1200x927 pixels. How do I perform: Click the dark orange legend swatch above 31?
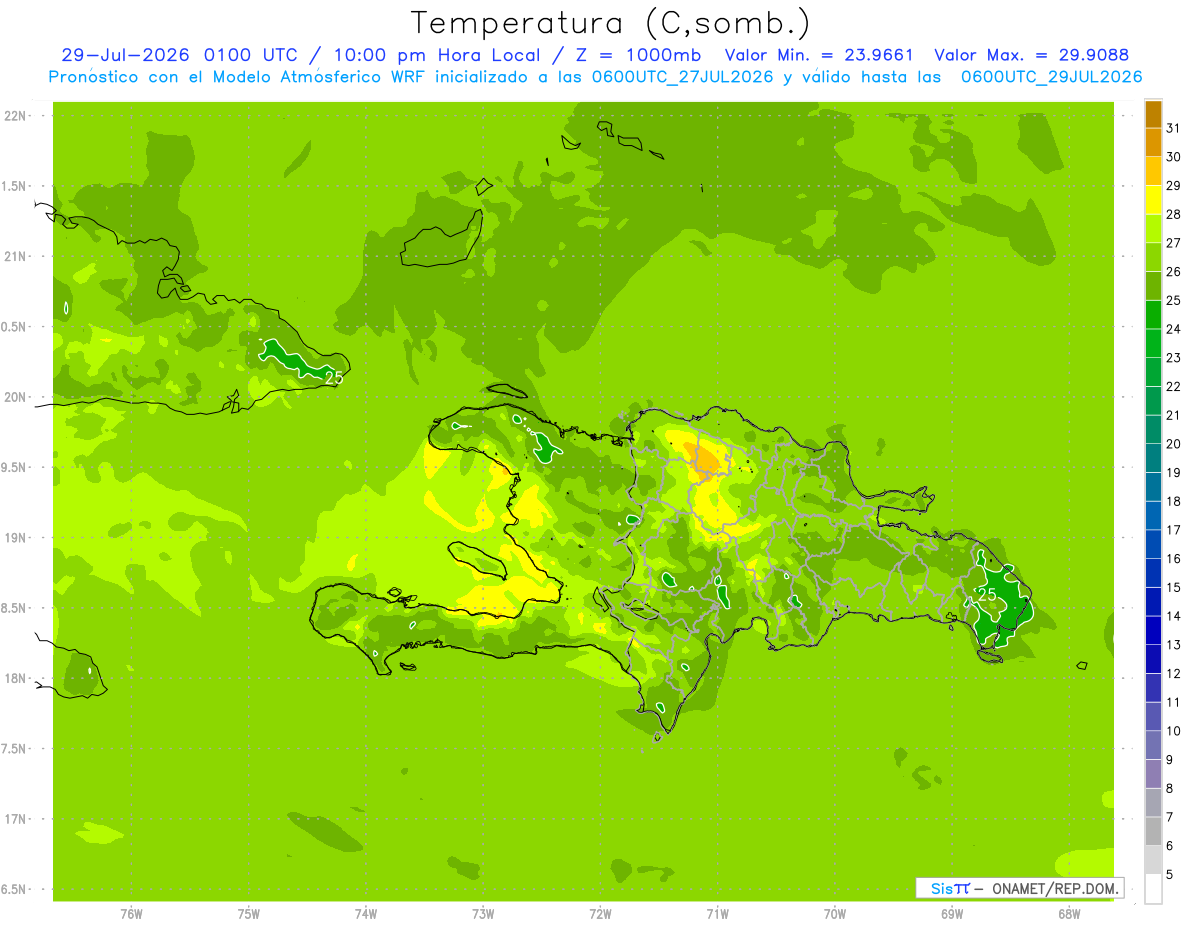(x=1153, y=115)
